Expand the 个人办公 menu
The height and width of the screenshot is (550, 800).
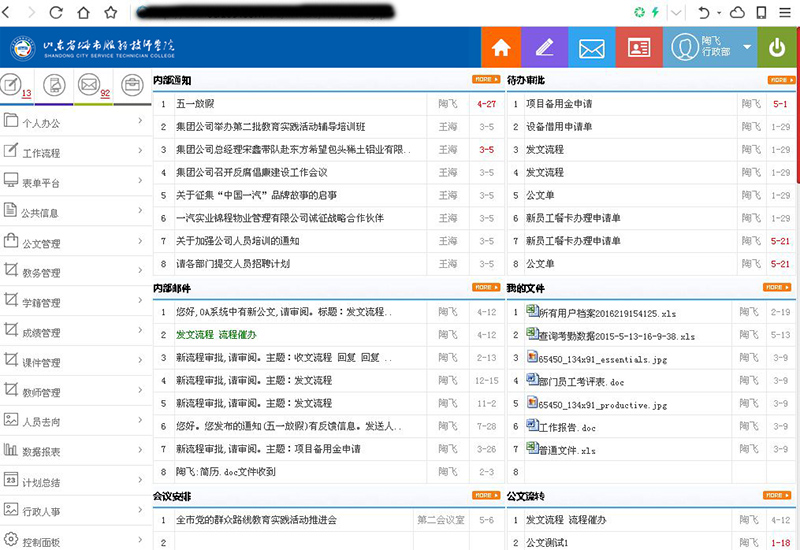[76, 122]
